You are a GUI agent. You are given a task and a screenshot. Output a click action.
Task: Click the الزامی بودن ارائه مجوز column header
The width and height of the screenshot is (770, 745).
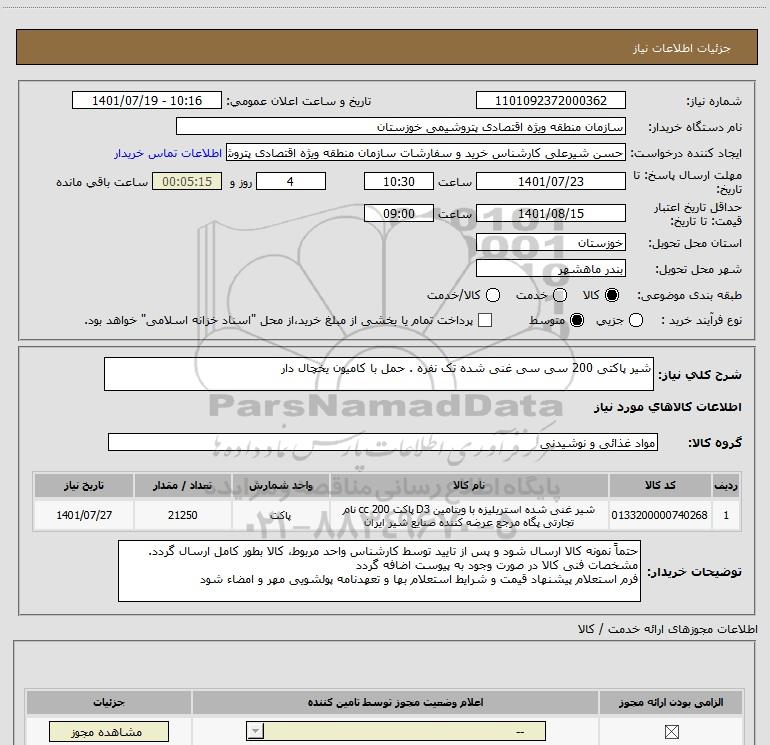click(671, 703)
